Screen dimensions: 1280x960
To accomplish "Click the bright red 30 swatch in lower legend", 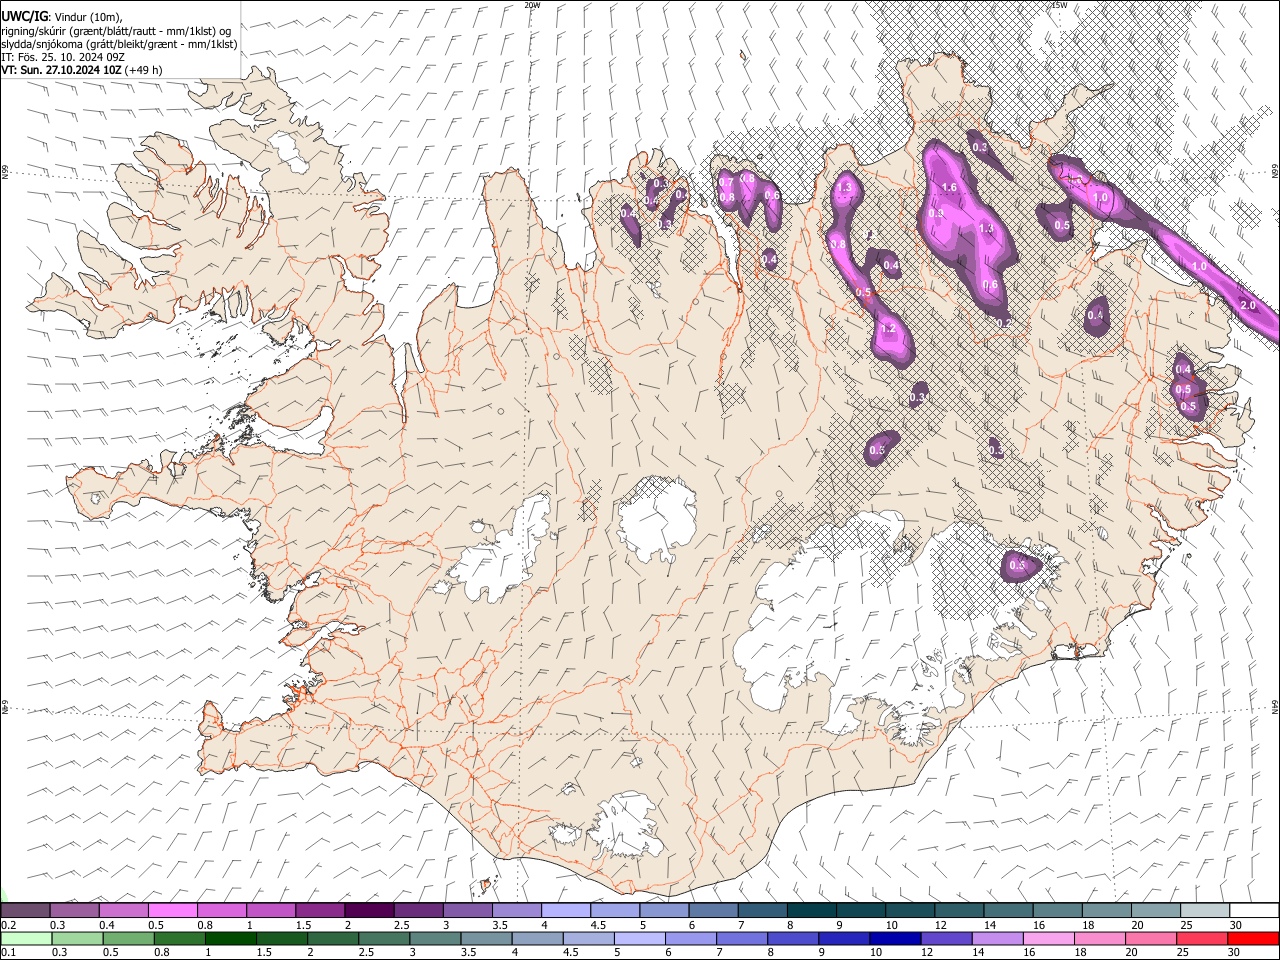I will (1252, 938).
